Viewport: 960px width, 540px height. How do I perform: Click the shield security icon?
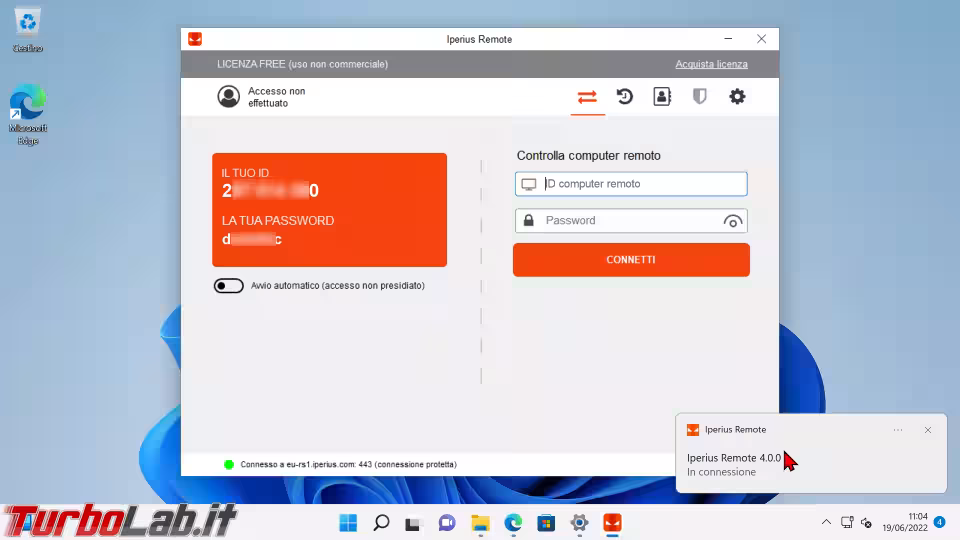click(x=700, y=97)
